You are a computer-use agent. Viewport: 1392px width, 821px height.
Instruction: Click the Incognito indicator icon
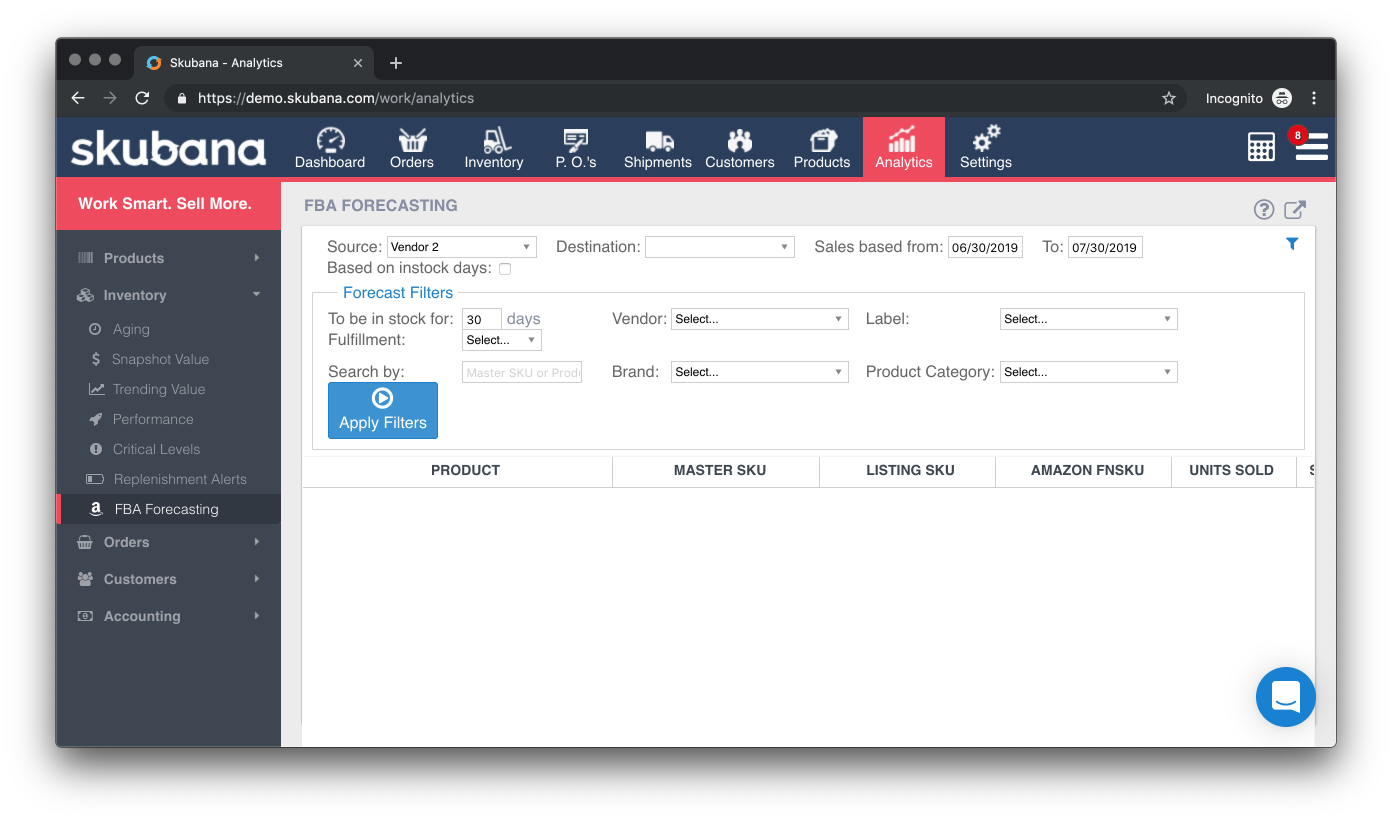1282,98
